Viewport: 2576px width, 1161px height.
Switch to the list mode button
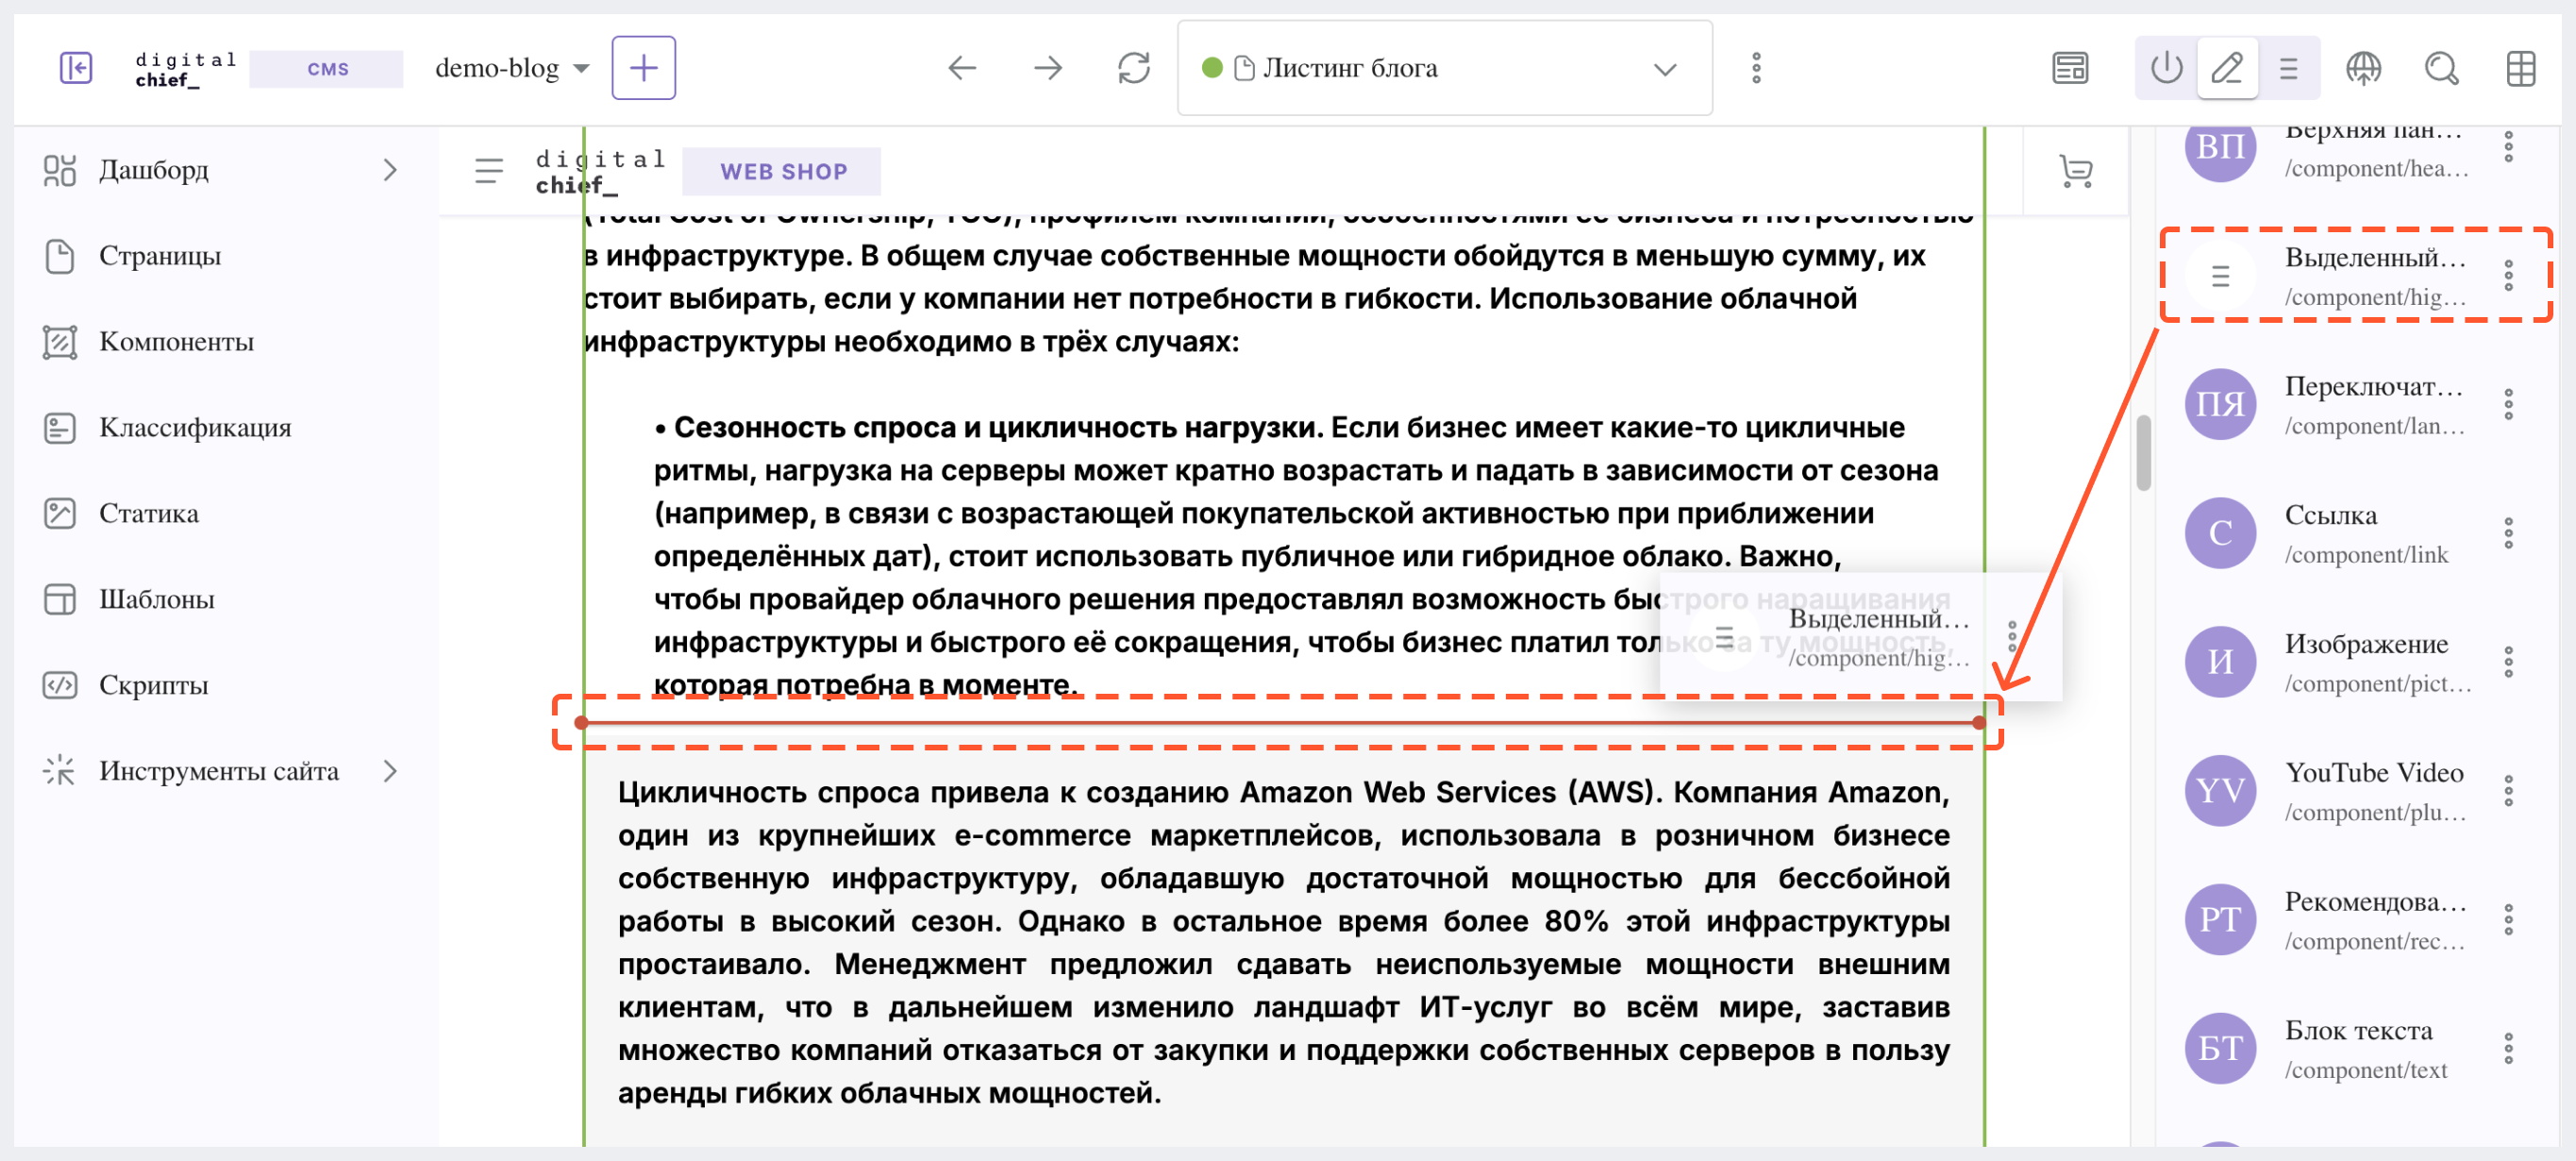coord(2288,68)
